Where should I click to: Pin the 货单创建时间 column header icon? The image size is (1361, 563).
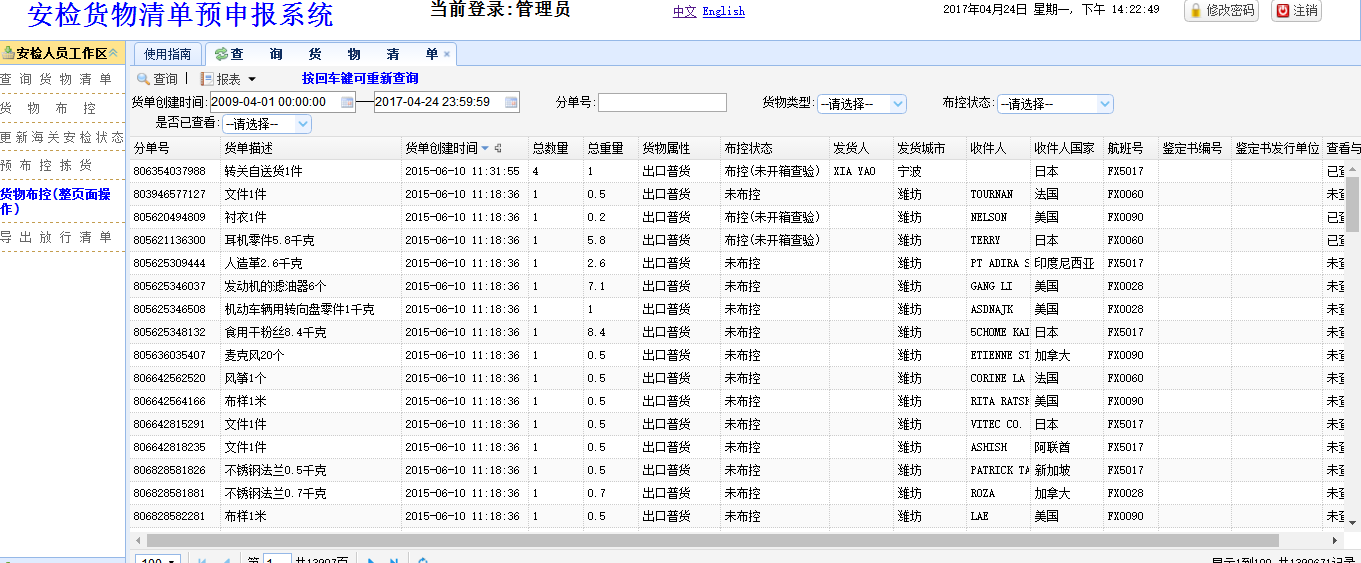pyautogui.click(x=498, y=148)
